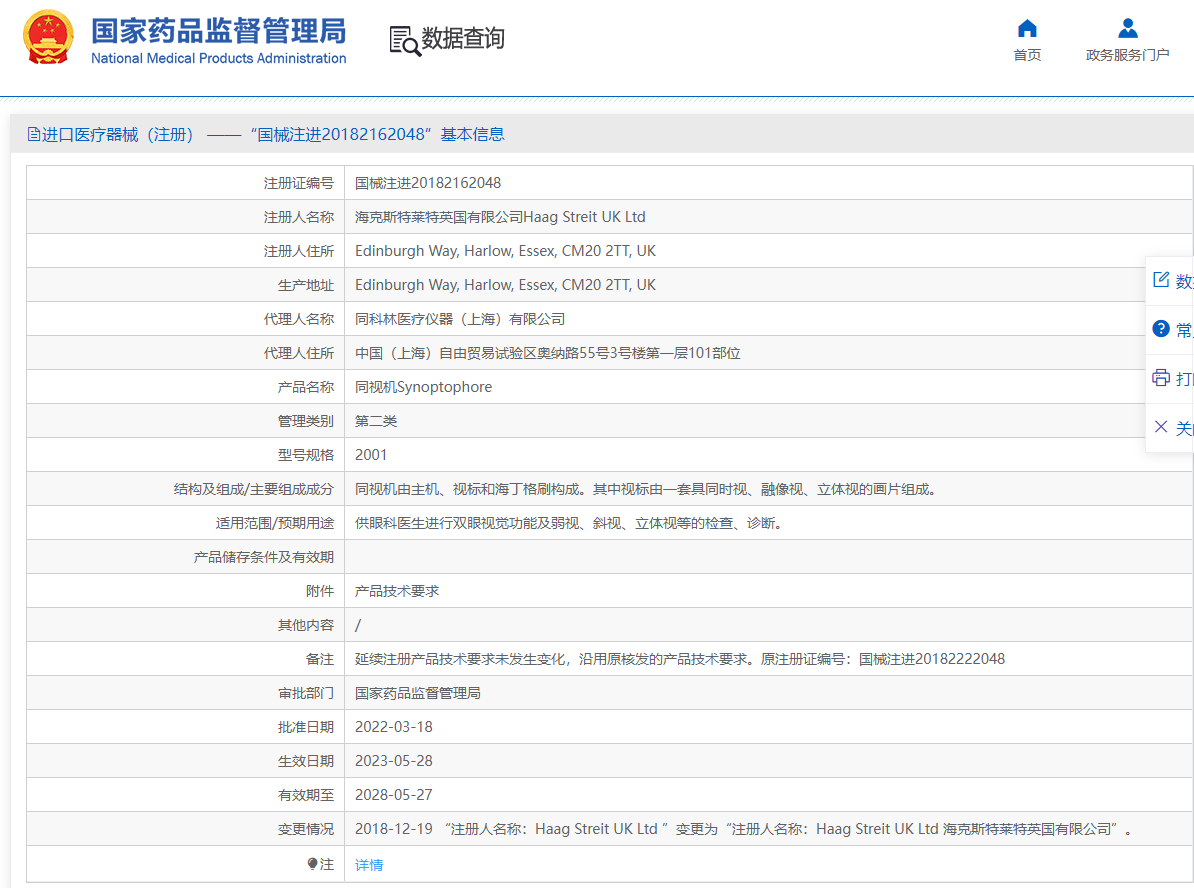This screenshot has height=888, width=1194.
Task: Click the national emblem logo
Action: tap(48, 37)
